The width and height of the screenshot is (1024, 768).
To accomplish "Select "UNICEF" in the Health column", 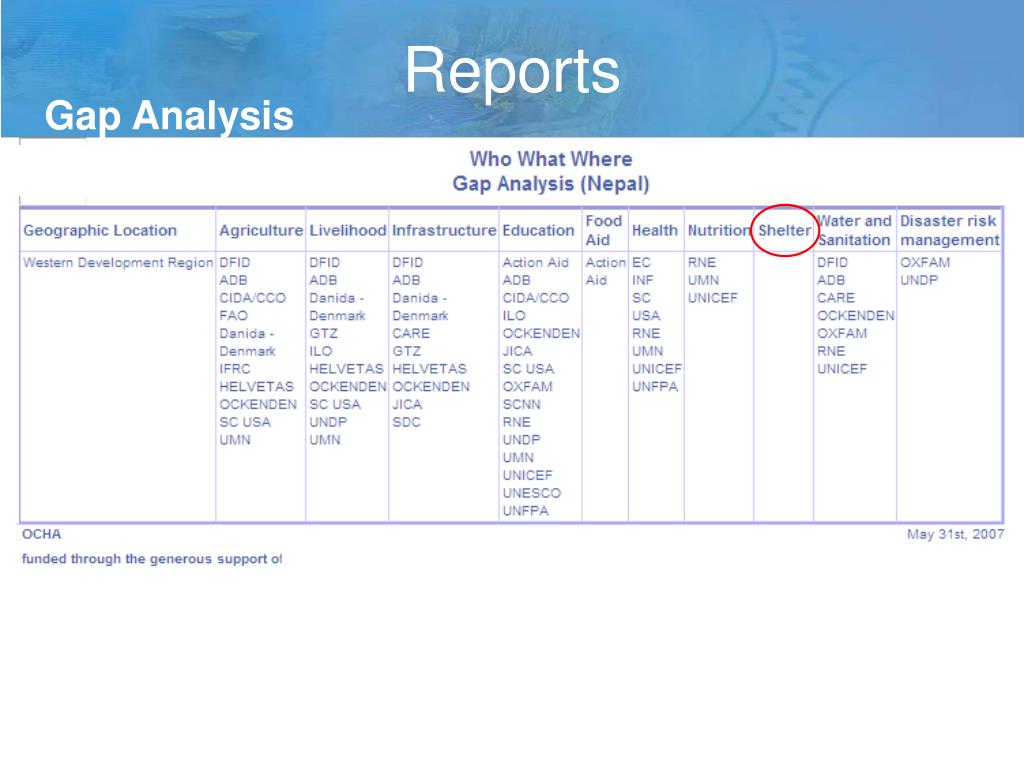I will pyautogui.click(x=656, y=369).
